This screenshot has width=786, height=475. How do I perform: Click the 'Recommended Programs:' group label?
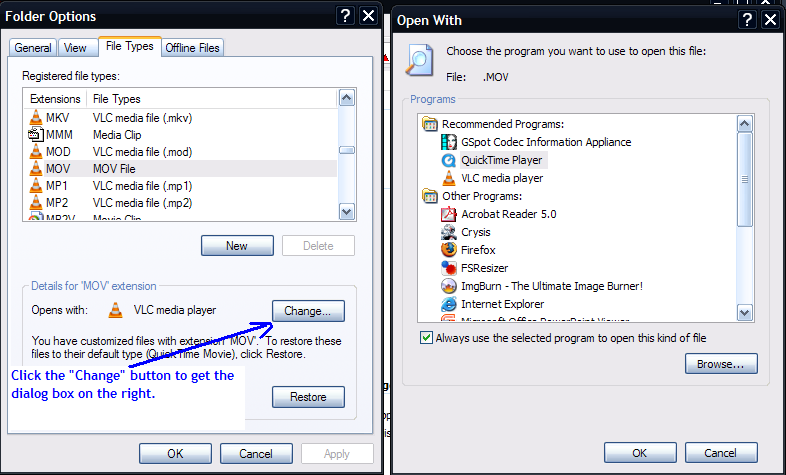tap(503, 124)
